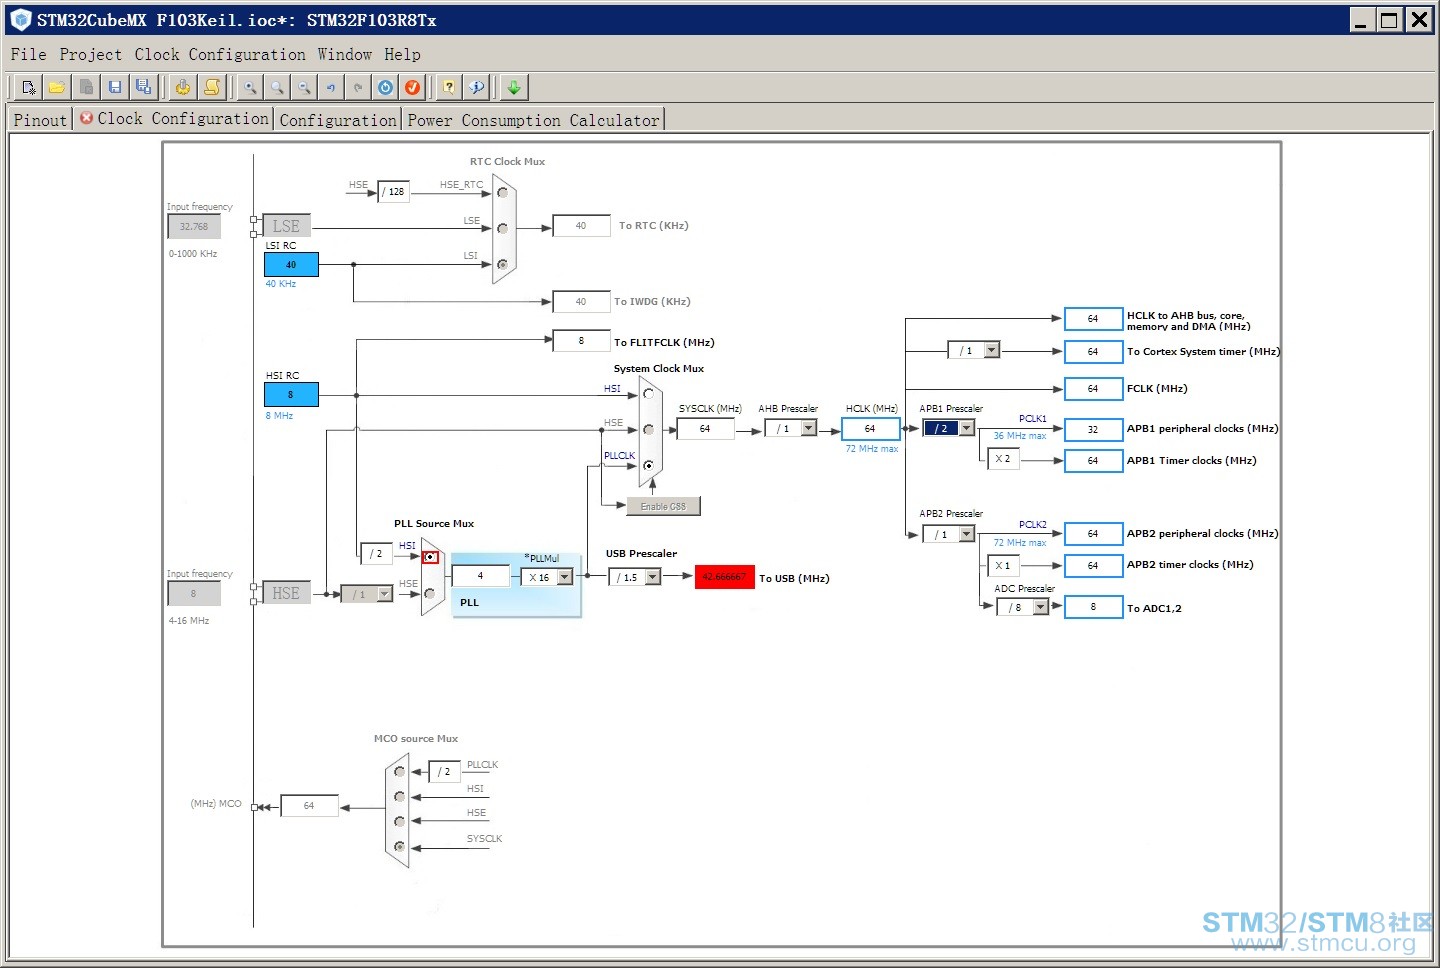Open the APB2 Prescaler dropdown

pyautogui.click(x=966, y=534)
